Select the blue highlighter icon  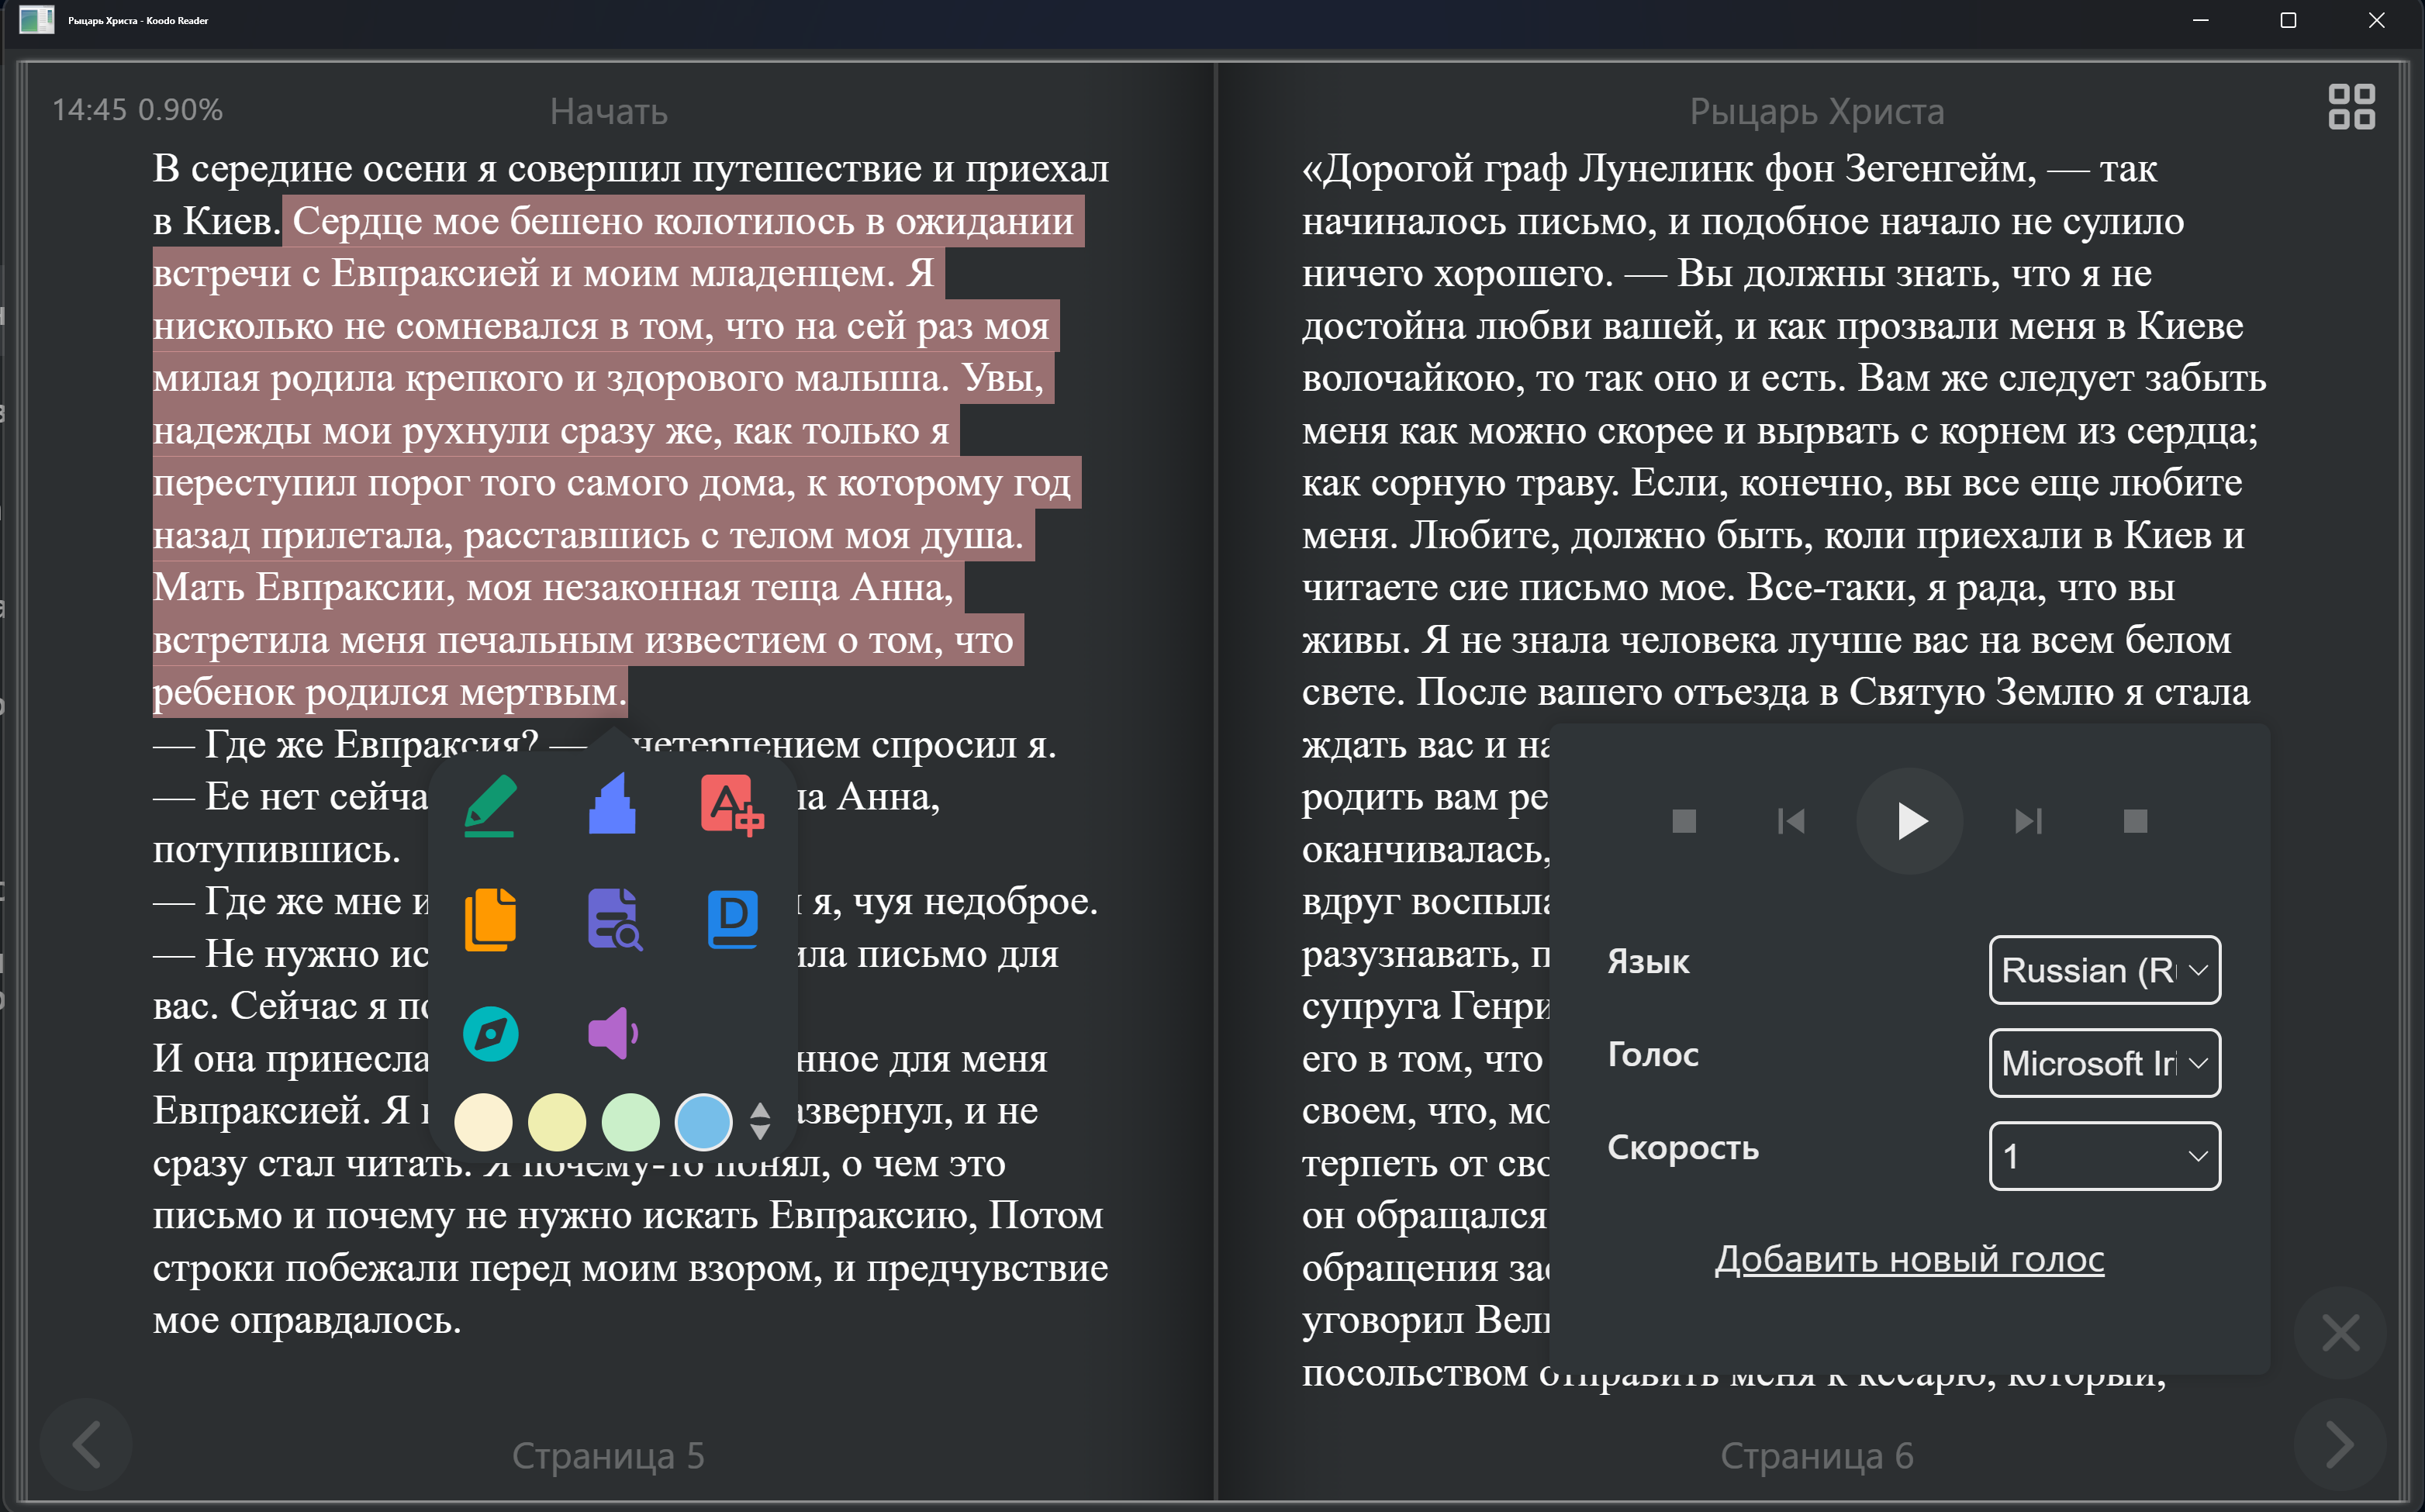click(612, 803)
